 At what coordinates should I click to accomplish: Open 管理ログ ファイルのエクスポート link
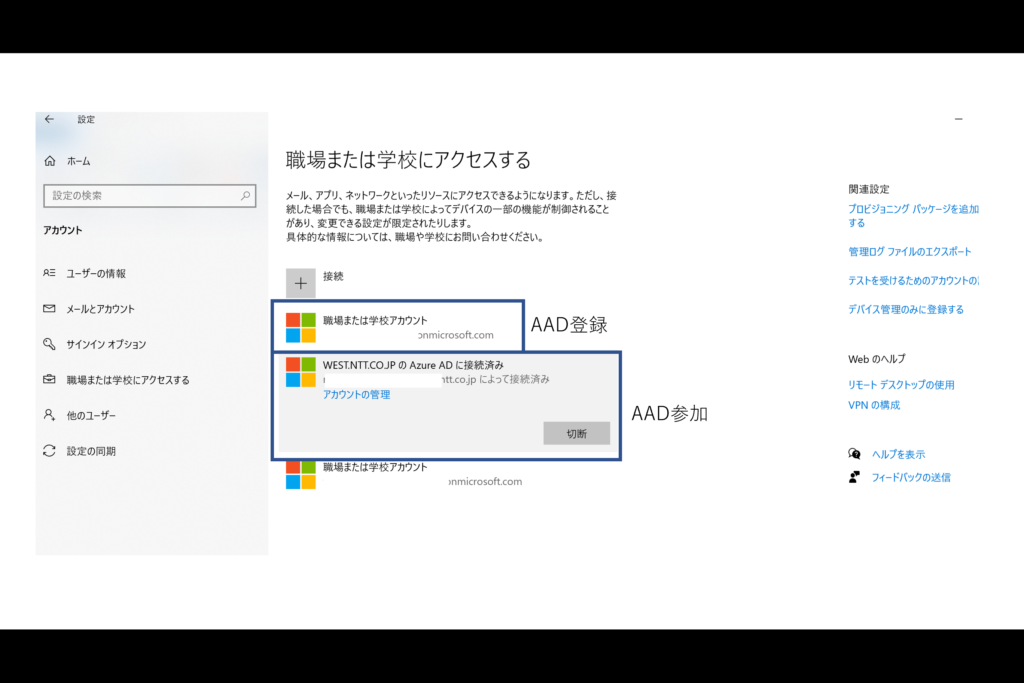pyautogui.click(x=910, y=251)
